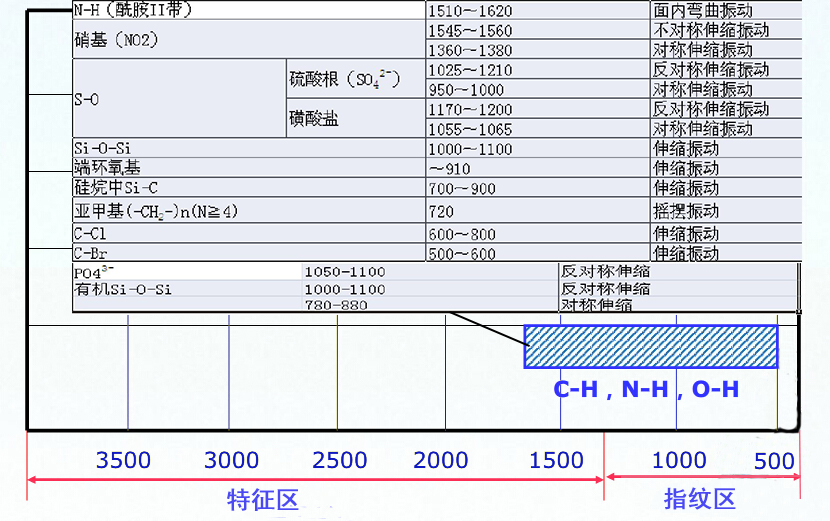Select the 硅烷中Si-C cell
The image size is (830, 521).
tap(249, 187)
